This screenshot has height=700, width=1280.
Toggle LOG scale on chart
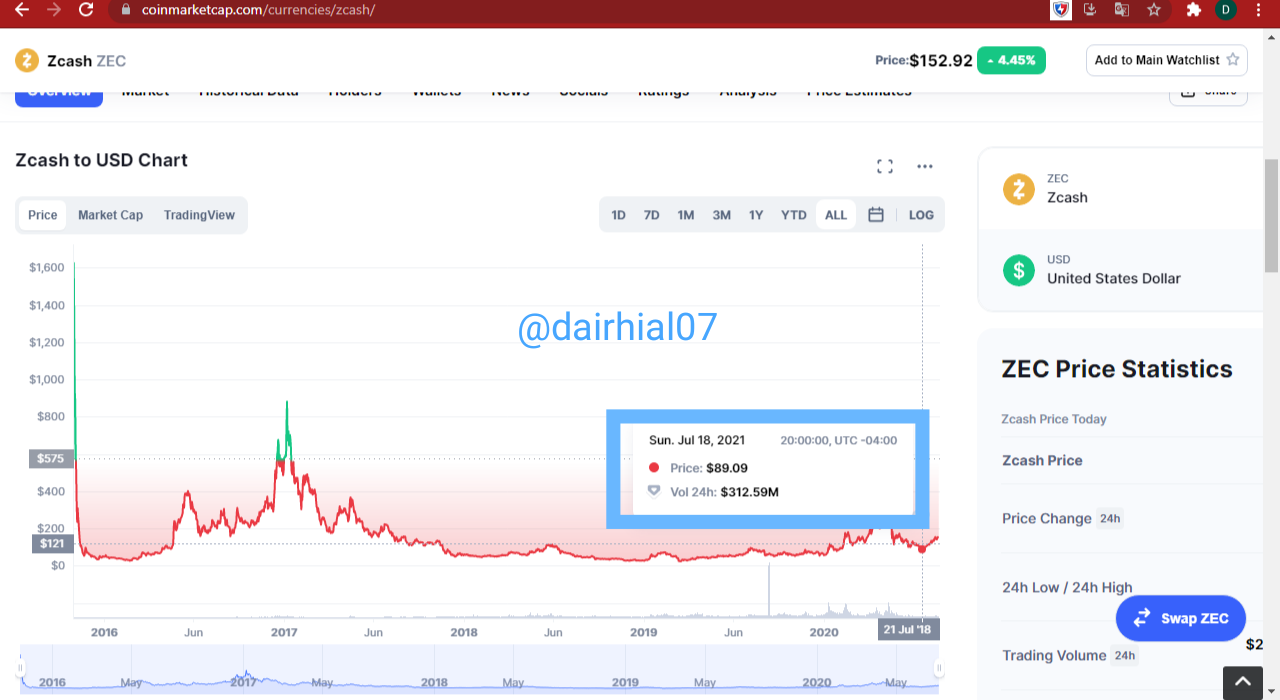point(921,215)
